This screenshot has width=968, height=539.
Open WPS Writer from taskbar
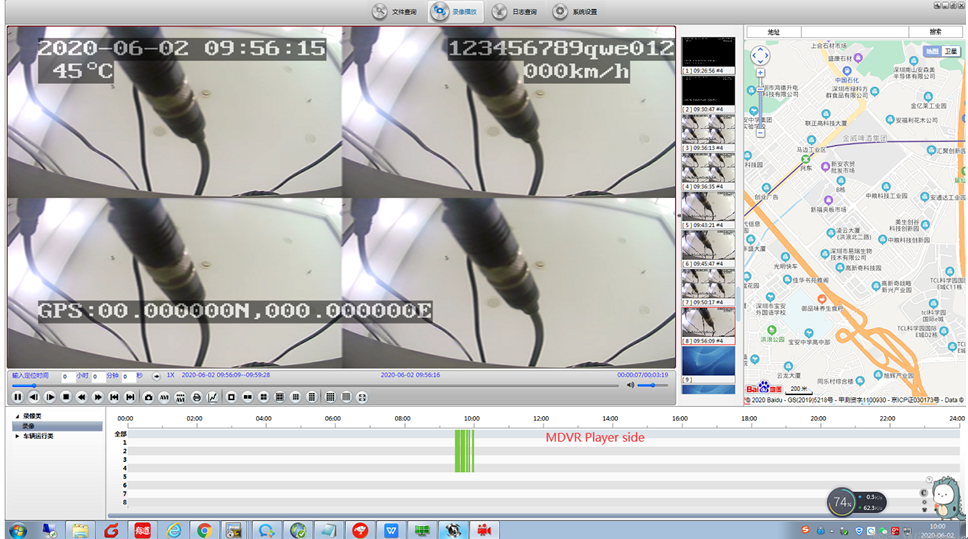click(x=391, y=530)
